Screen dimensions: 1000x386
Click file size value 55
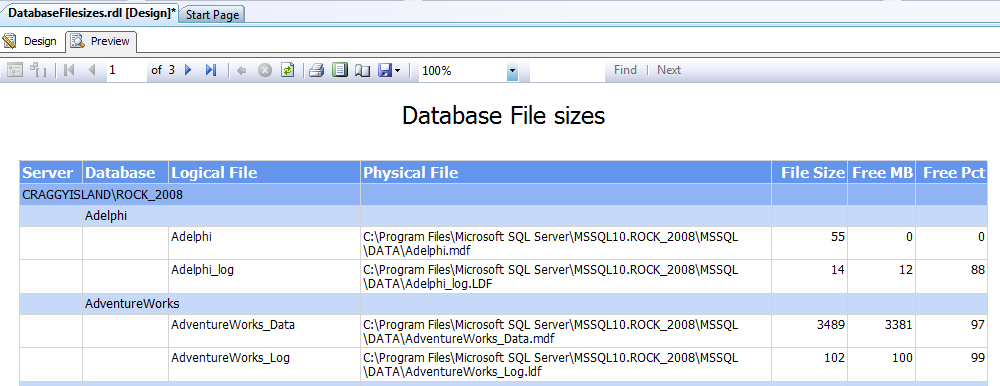[x=837, y=237]
